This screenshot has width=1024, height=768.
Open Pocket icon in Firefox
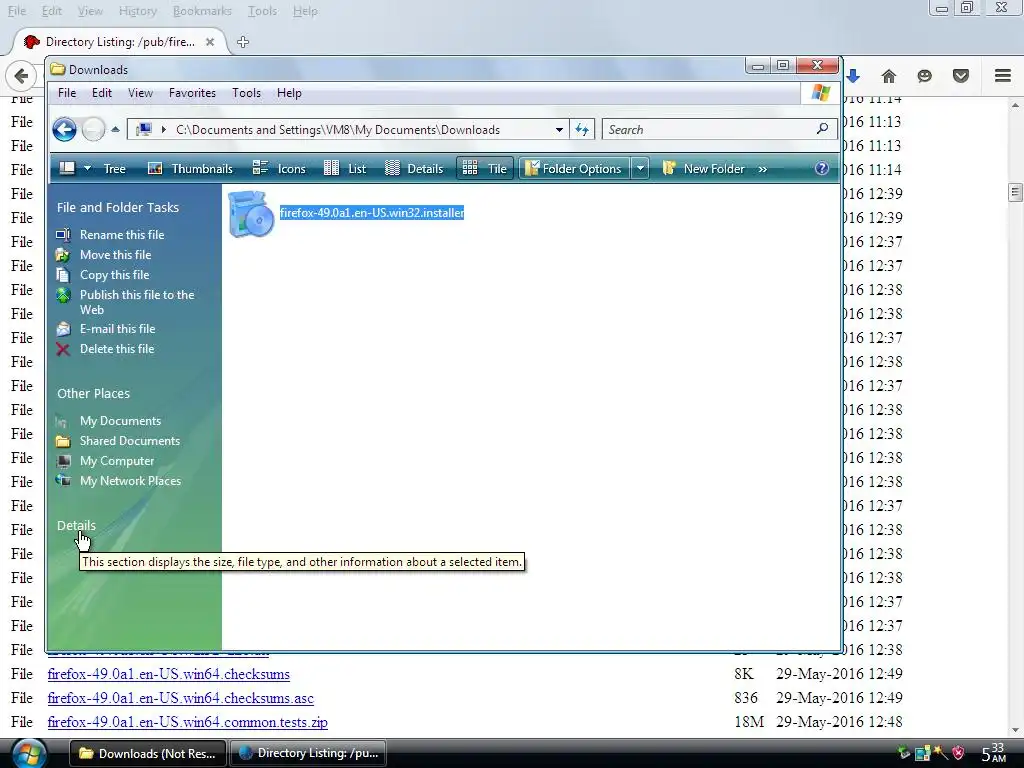(961, 76)
